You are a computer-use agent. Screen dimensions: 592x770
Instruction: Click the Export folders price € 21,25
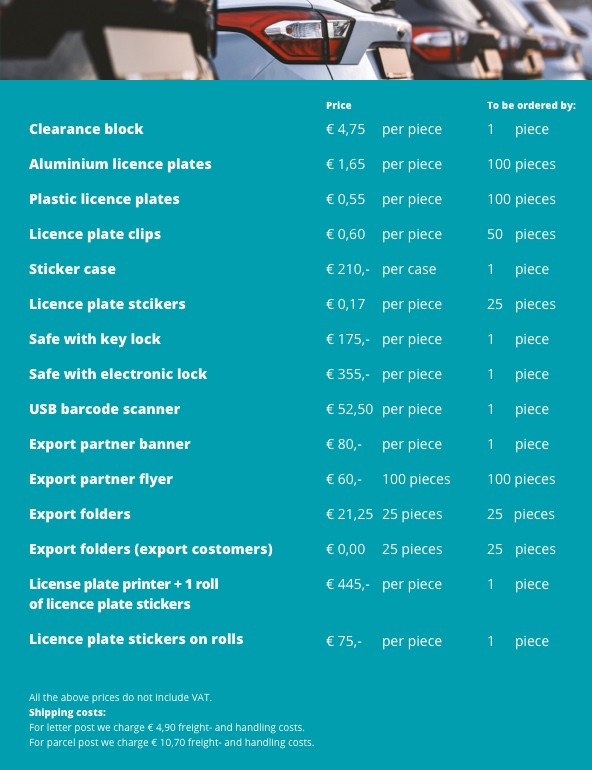coord(350,514)
